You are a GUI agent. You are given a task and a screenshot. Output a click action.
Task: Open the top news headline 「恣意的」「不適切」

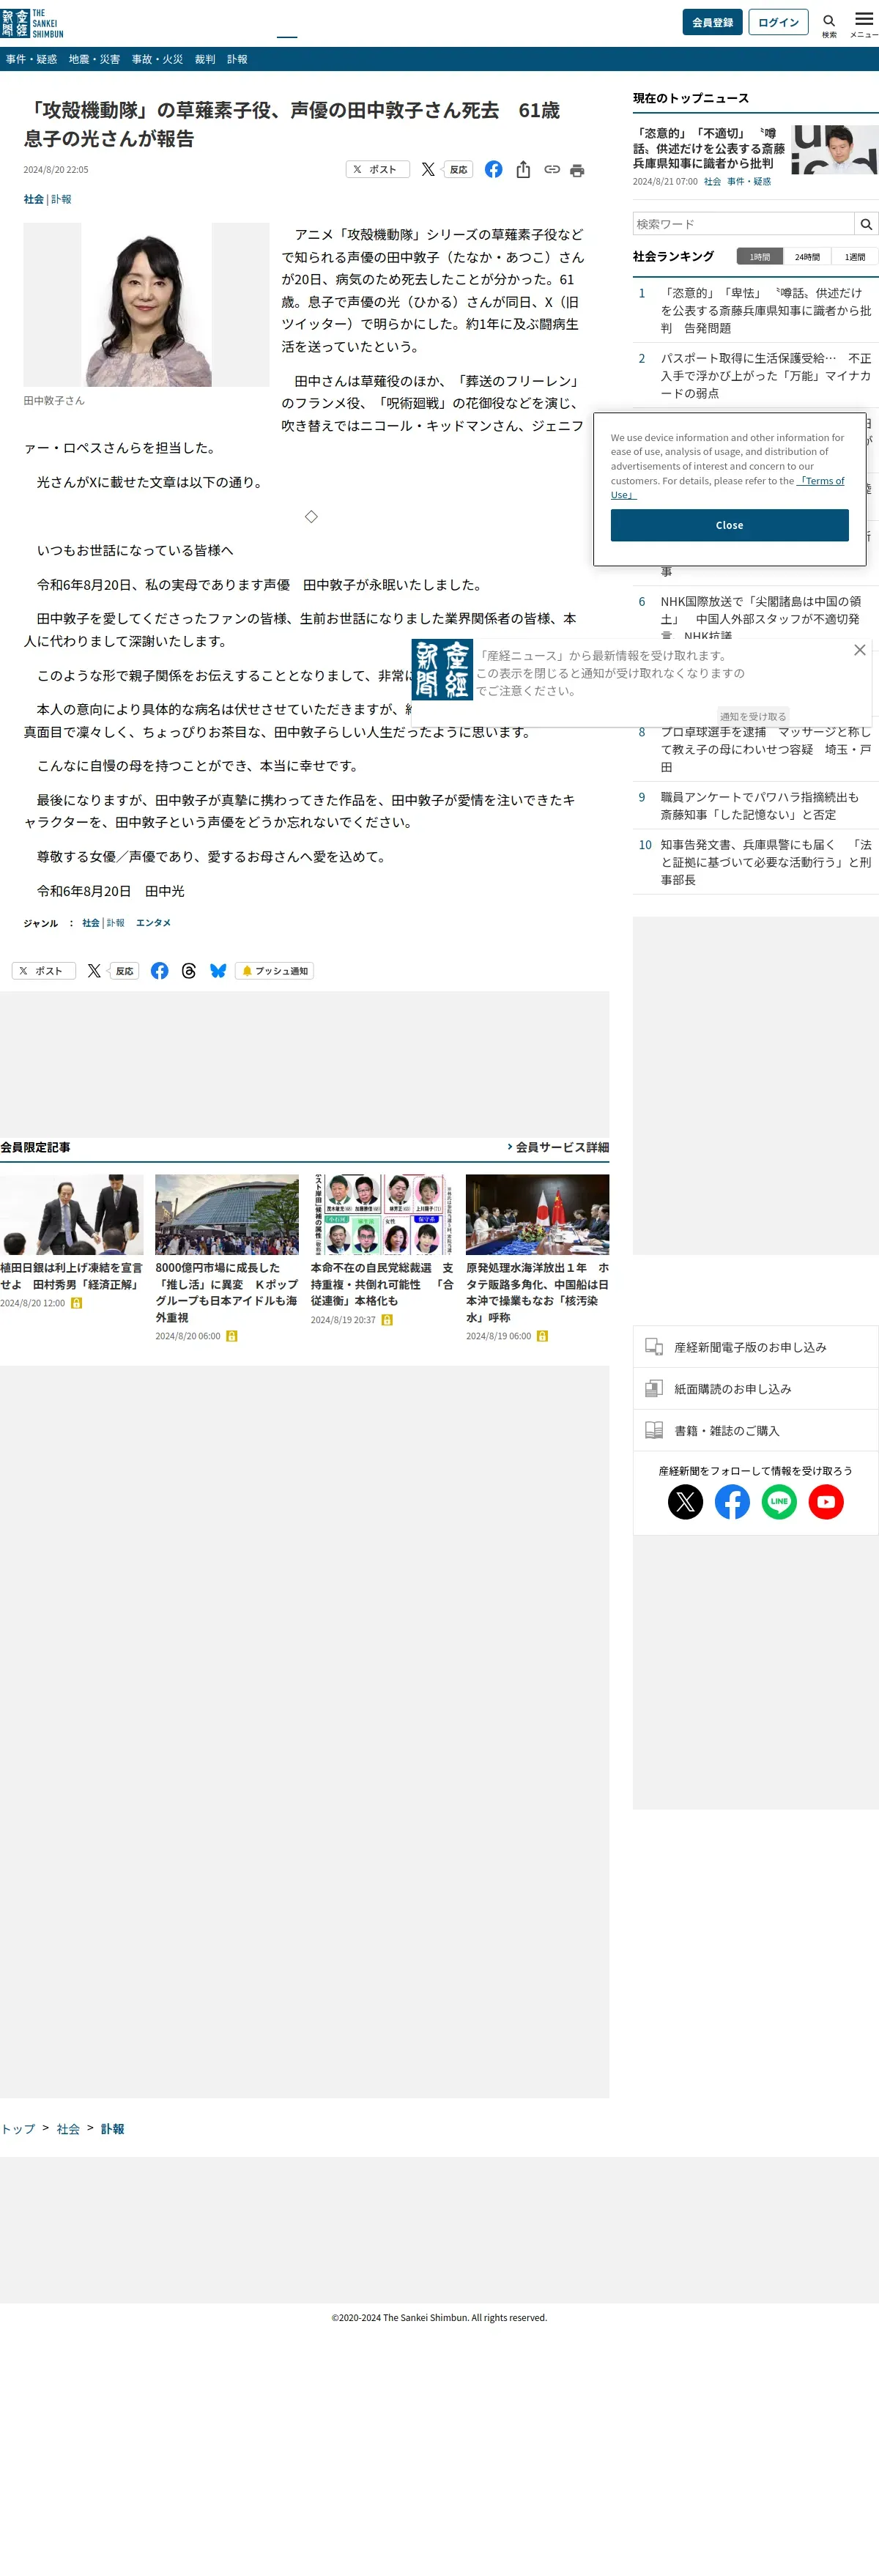click(x=709, y=148)
